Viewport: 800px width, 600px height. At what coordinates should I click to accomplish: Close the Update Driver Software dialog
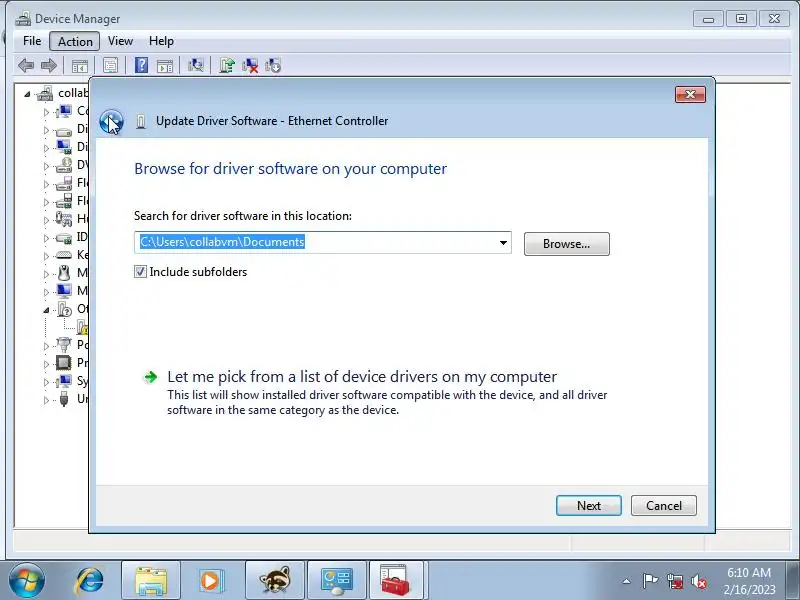[x=690, y=94]
